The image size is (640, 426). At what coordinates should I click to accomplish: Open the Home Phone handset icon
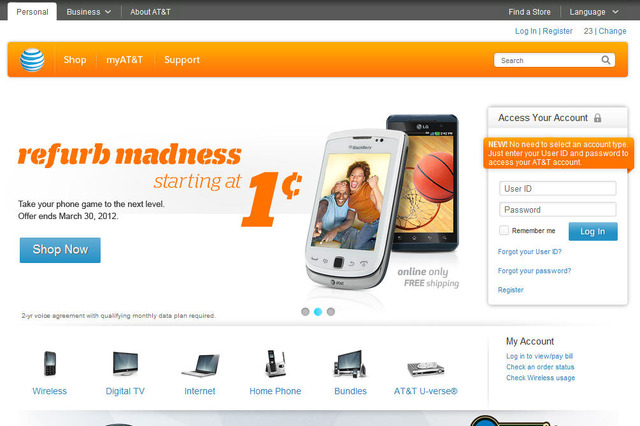[276, 363]
